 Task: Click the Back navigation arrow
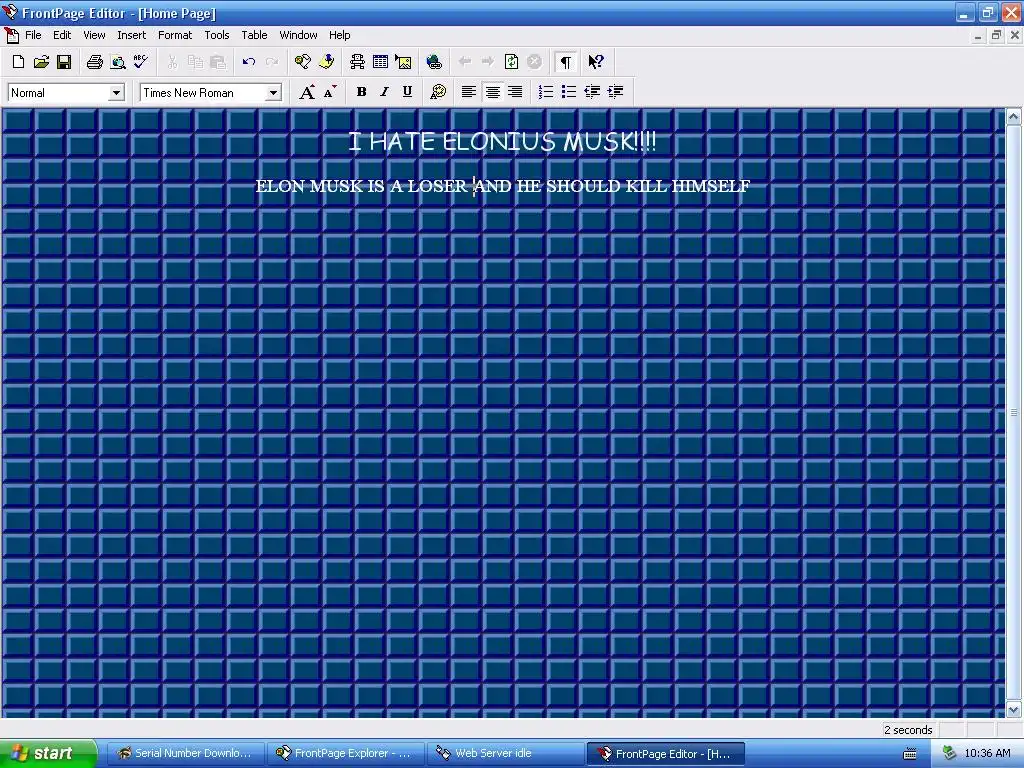pyautogui.click(x=465, y=62)
